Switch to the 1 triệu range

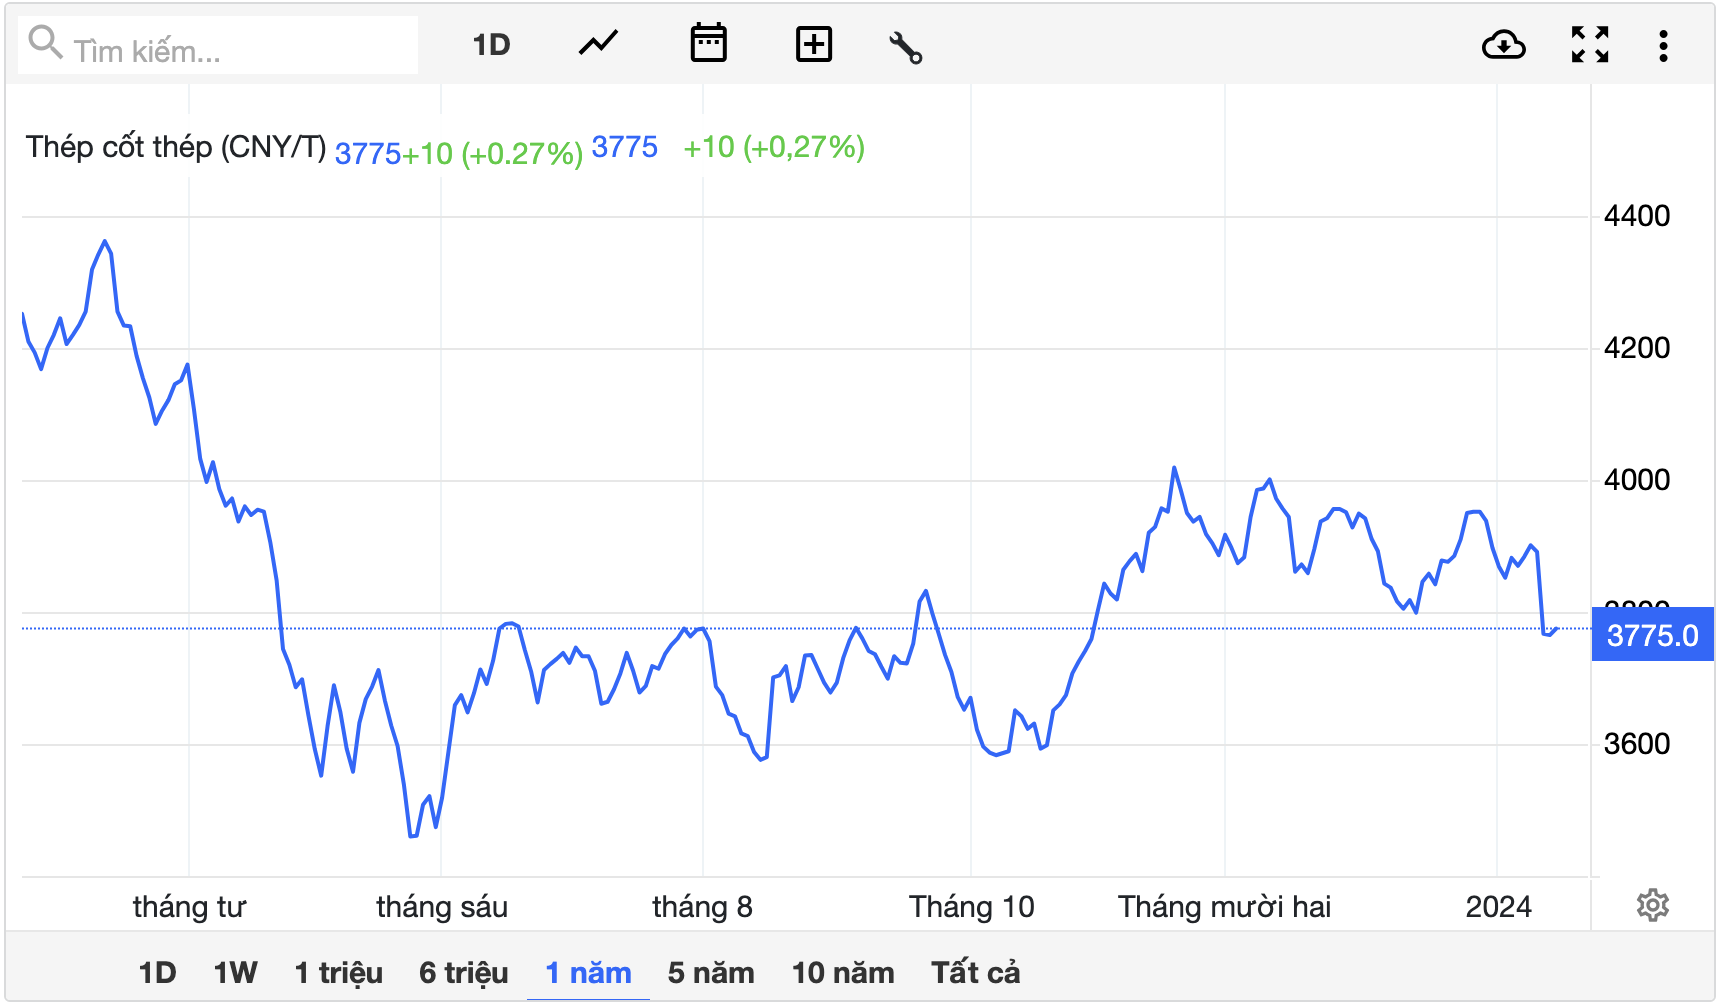point(338,972)
